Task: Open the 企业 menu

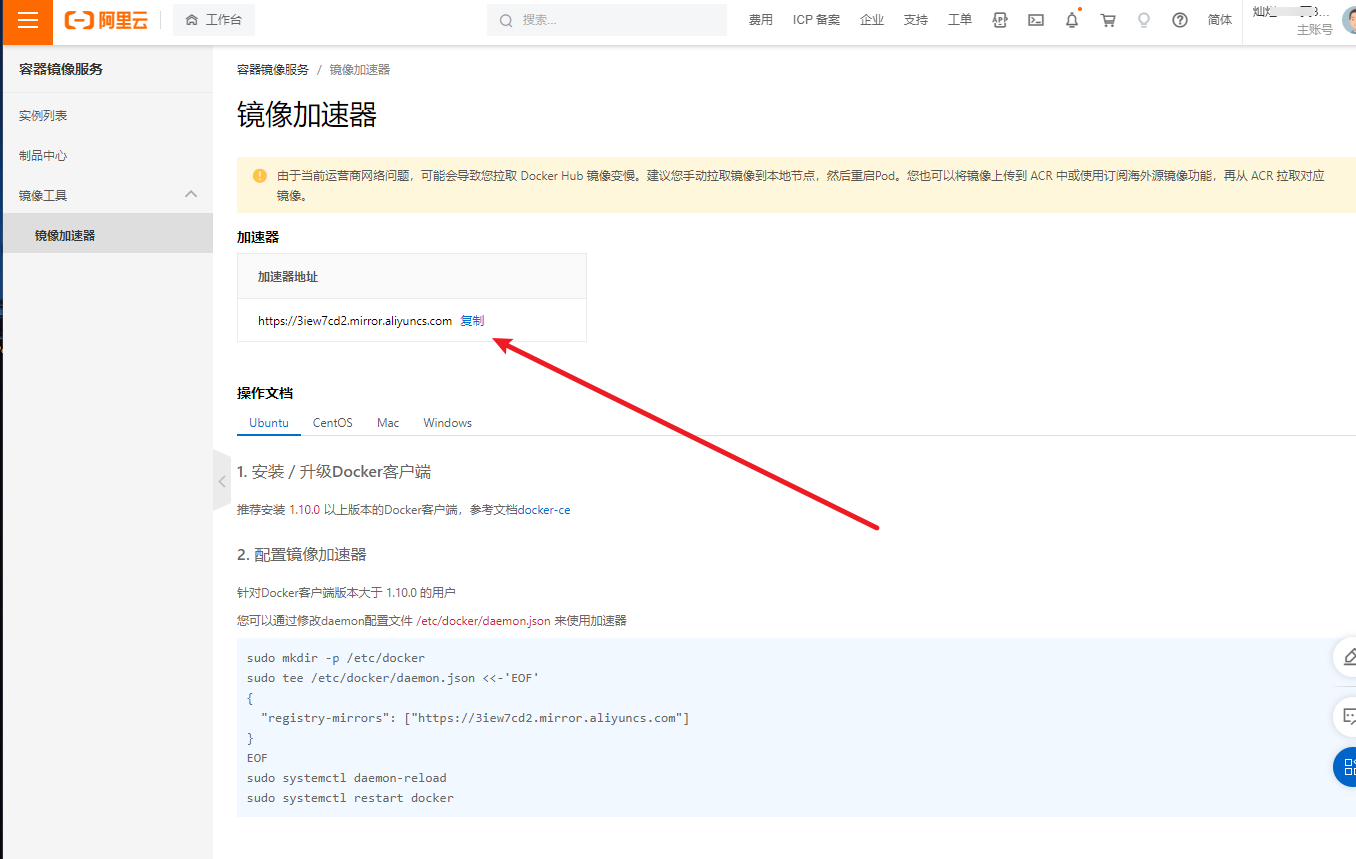Action: point(872,20)
